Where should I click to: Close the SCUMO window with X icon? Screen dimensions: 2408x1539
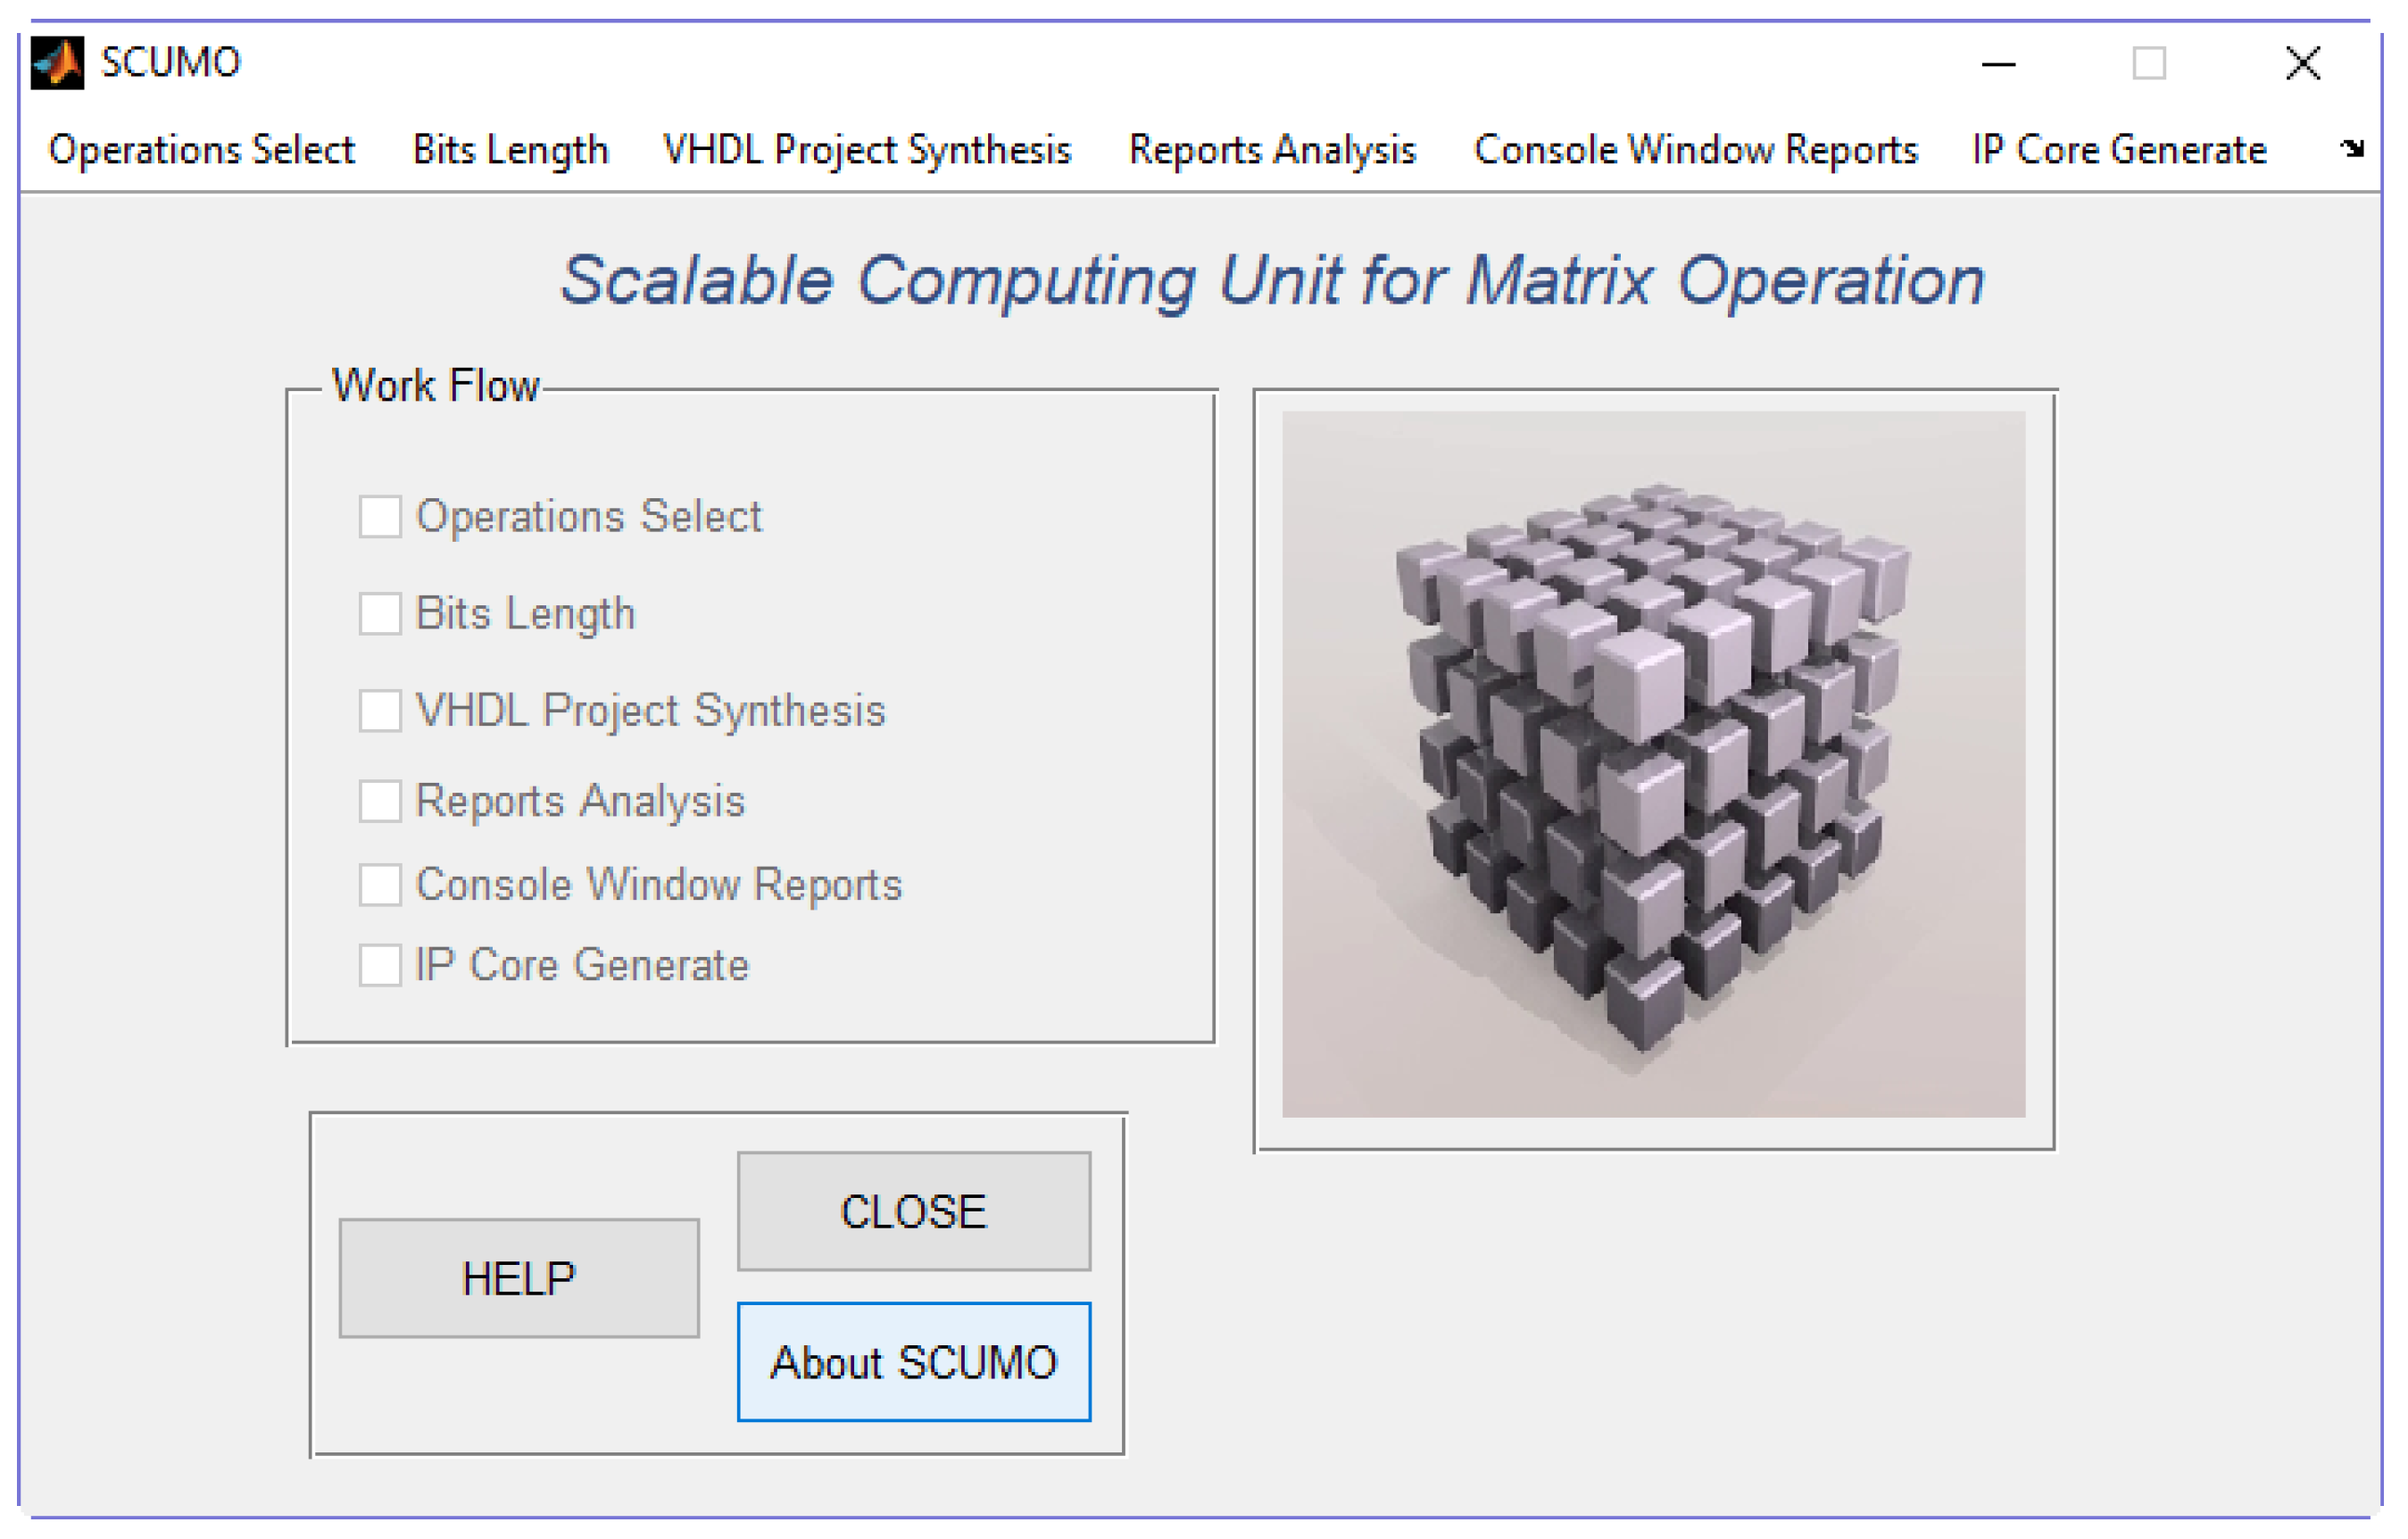pyautogui.click(x=2303, y=64)
